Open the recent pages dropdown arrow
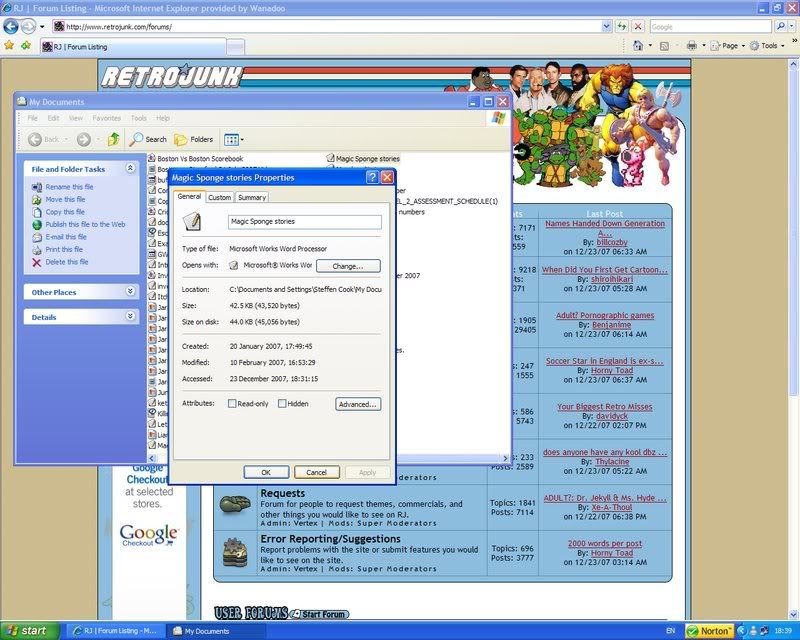 point(42,27)
